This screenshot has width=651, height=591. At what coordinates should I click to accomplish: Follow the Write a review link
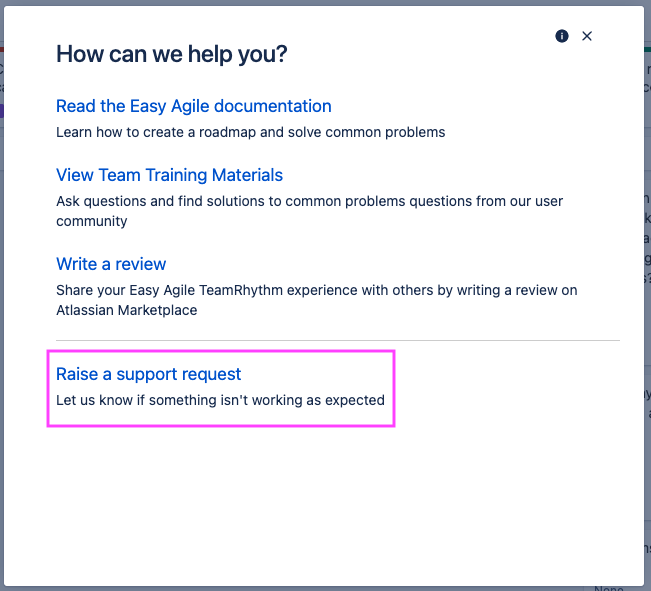[x=111, y=264]
